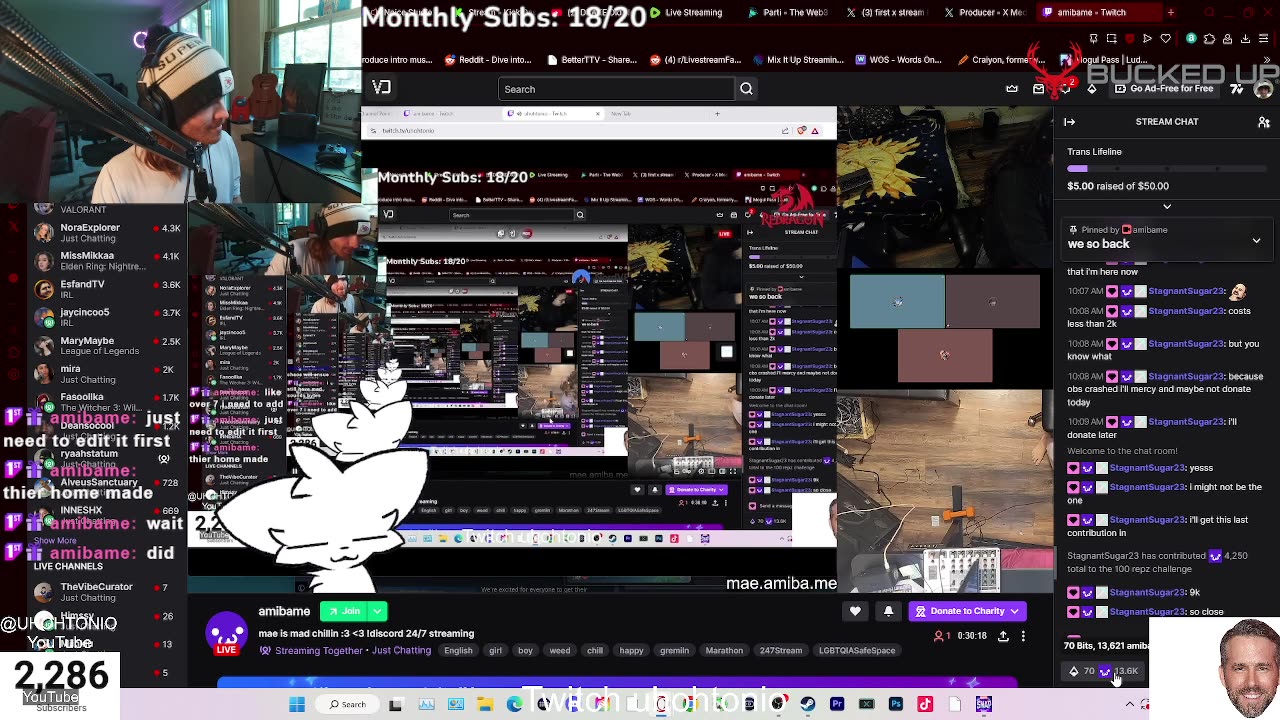Open NoraExplorer channel in sidebar
The width and height of the screenshot is (1280, 720).
click(x=107, y=233)
